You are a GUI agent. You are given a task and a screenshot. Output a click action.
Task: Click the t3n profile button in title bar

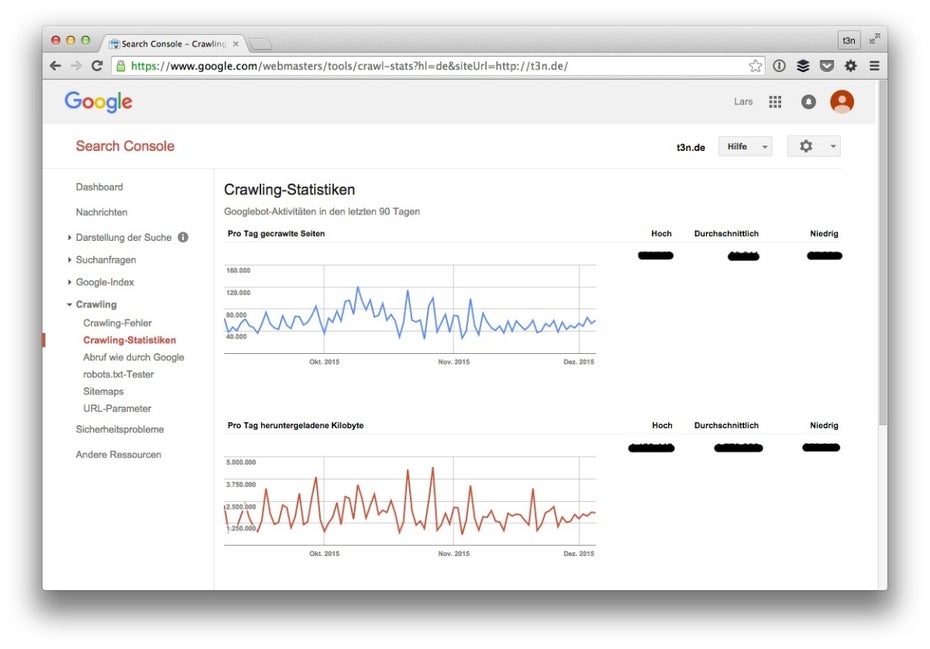pyautogui.click(x=849, y=40)
